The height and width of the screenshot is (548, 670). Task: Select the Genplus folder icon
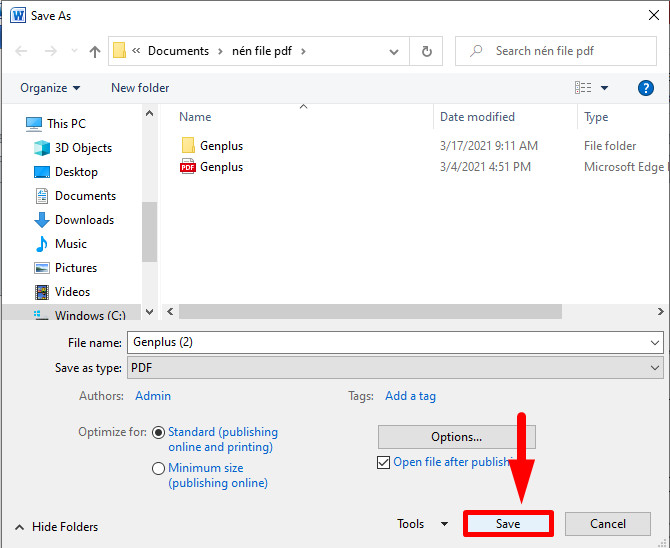(x=188, y=146)
